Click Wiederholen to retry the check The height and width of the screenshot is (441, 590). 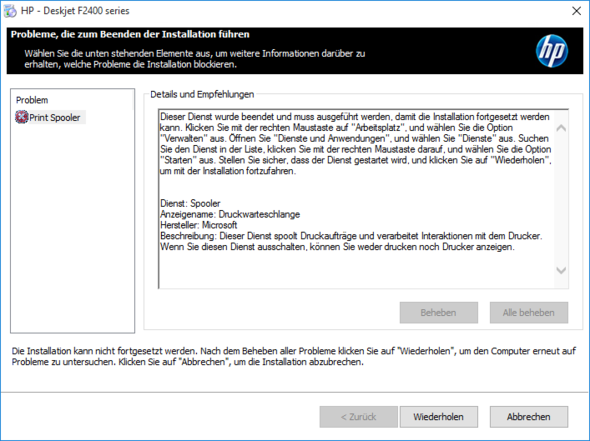pyautogui.click(x=439, y=417)
